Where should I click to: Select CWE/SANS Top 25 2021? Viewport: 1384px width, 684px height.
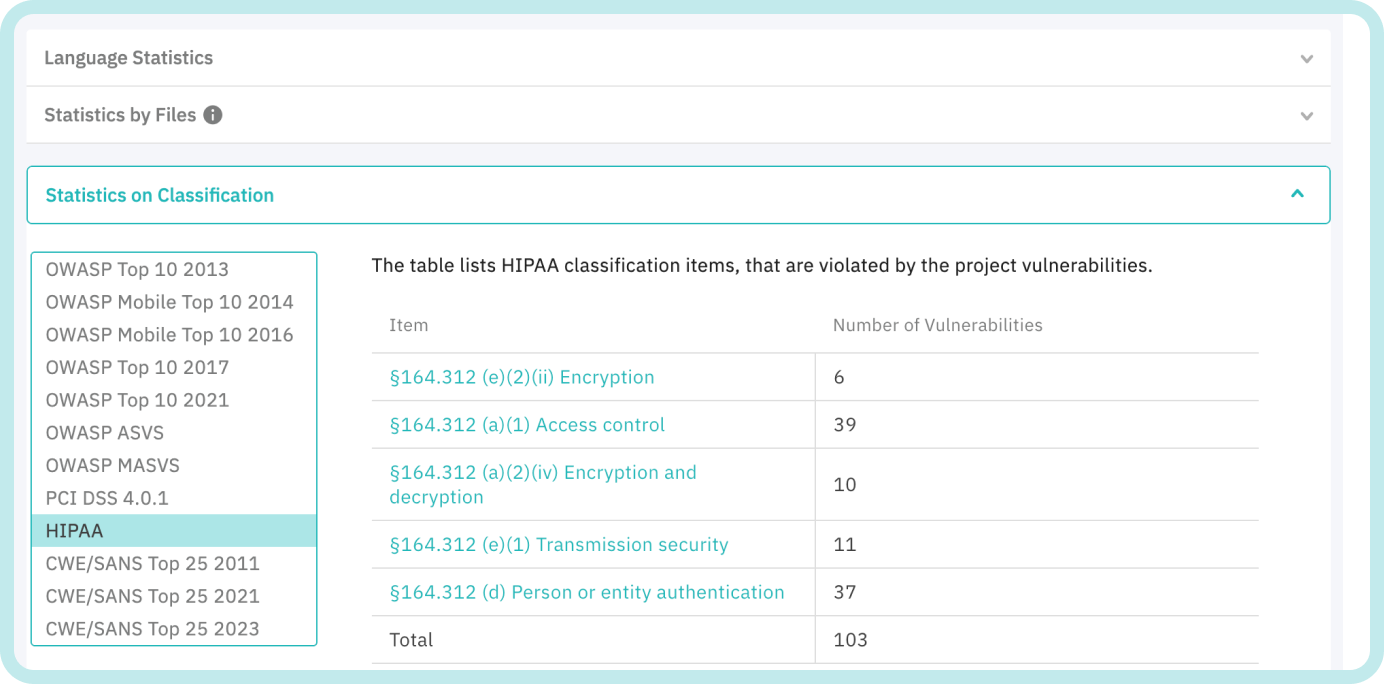pyautogui.click(x=174, y=596)
